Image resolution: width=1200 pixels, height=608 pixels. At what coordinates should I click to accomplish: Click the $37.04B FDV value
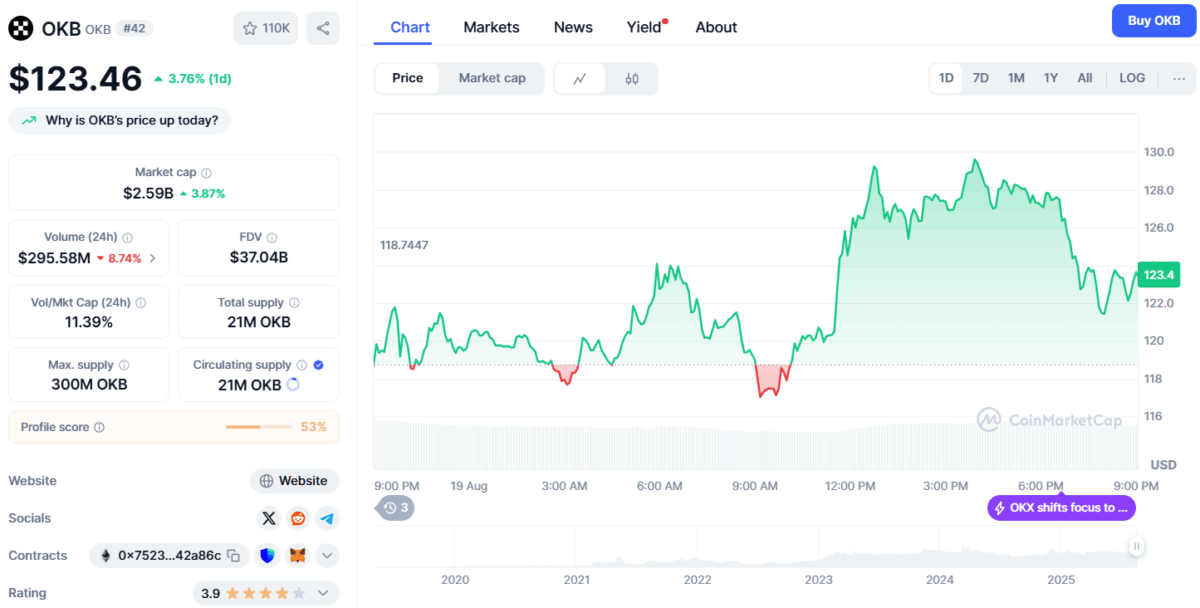pos(259,258)
